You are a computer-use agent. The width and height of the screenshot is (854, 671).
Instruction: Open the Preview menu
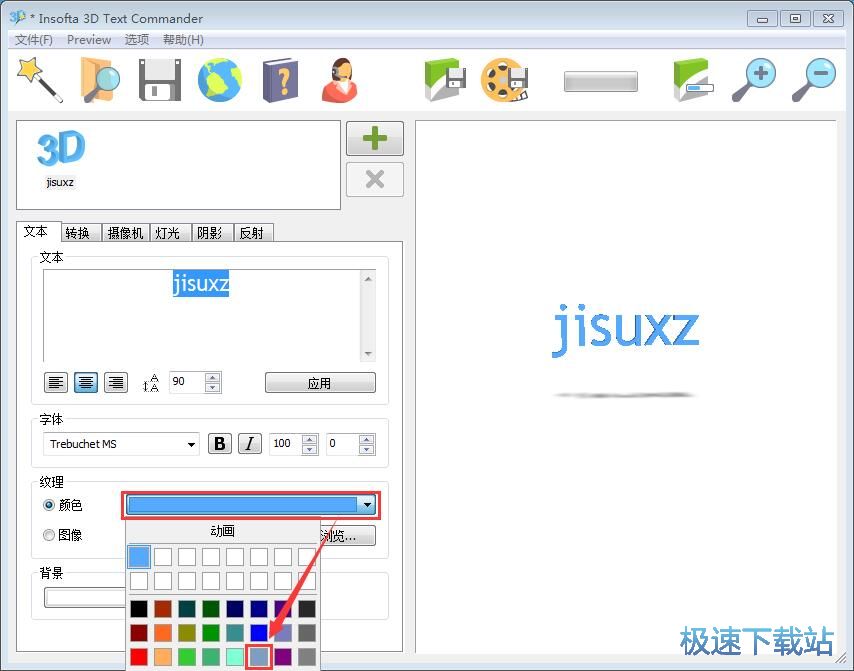point(89,39)
